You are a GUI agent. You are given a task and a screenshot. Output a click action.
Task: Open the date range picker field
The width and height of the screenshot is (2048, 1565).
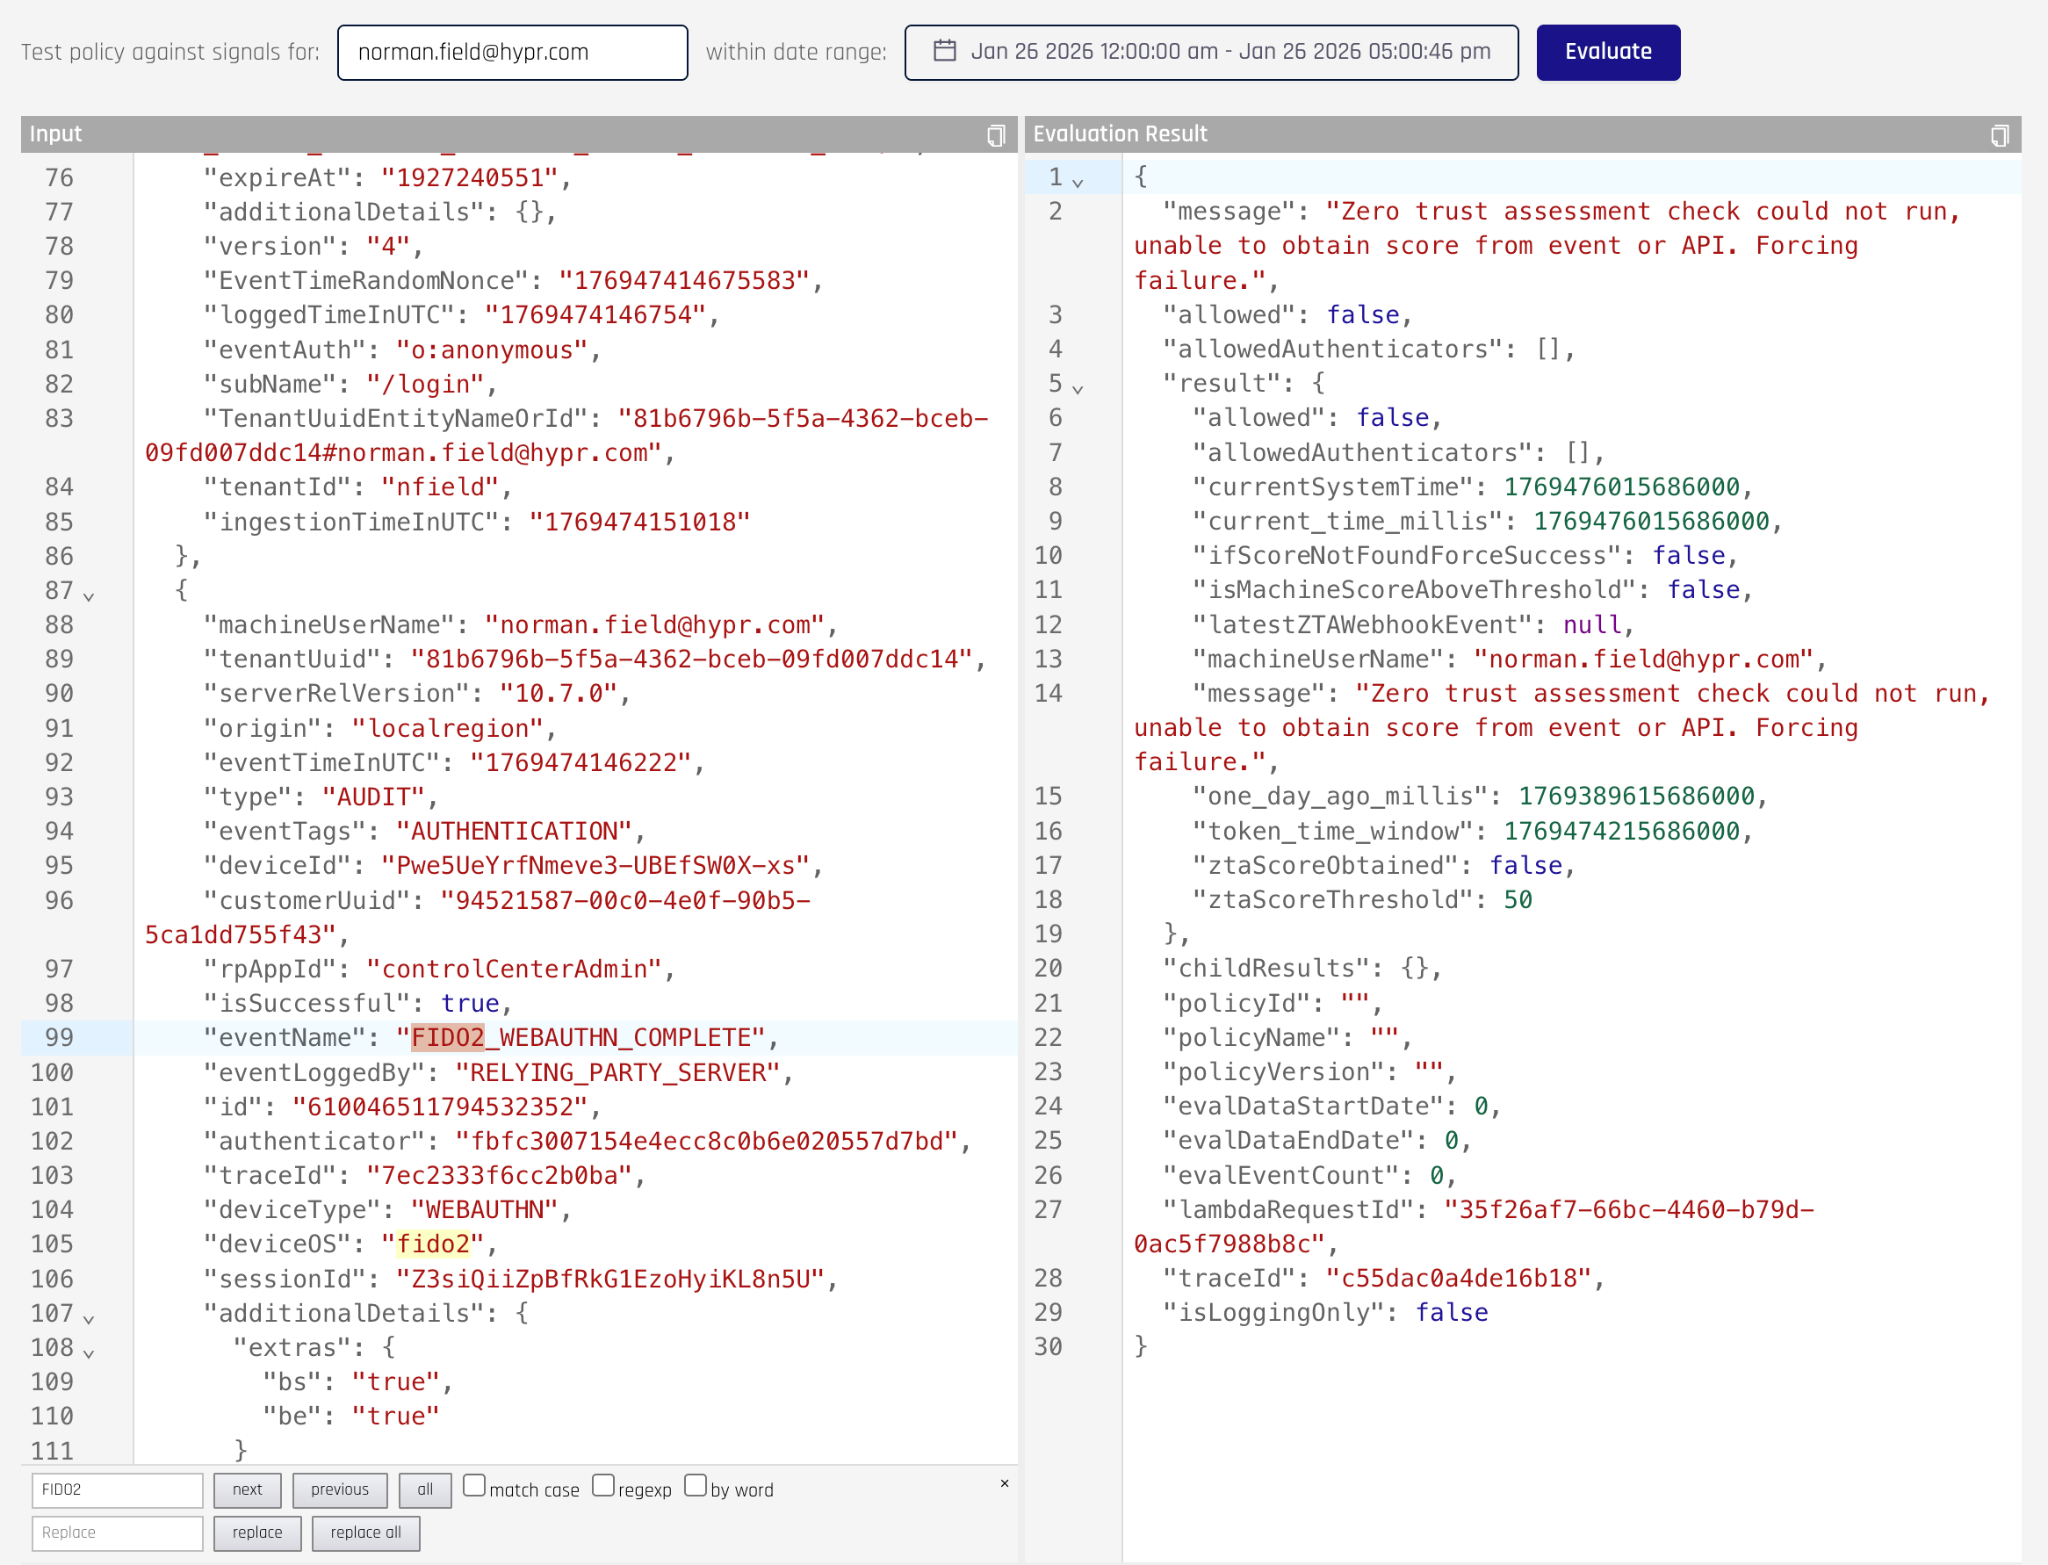1228,52
